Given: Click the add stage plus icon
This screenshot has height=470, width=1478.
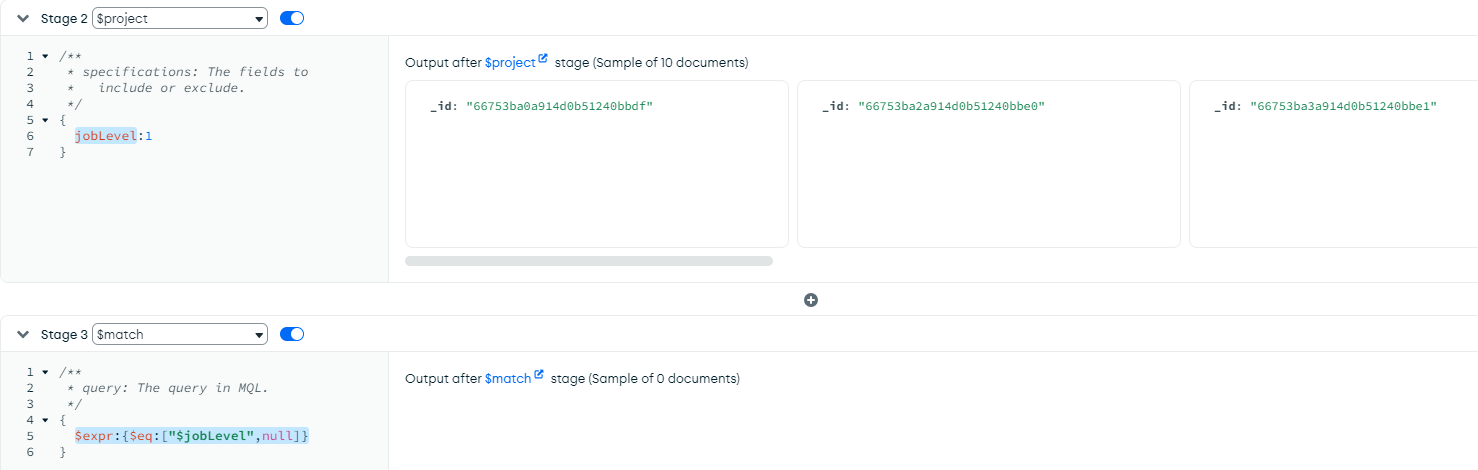Looking at the screenshot, I should click(x=811, y=300).
